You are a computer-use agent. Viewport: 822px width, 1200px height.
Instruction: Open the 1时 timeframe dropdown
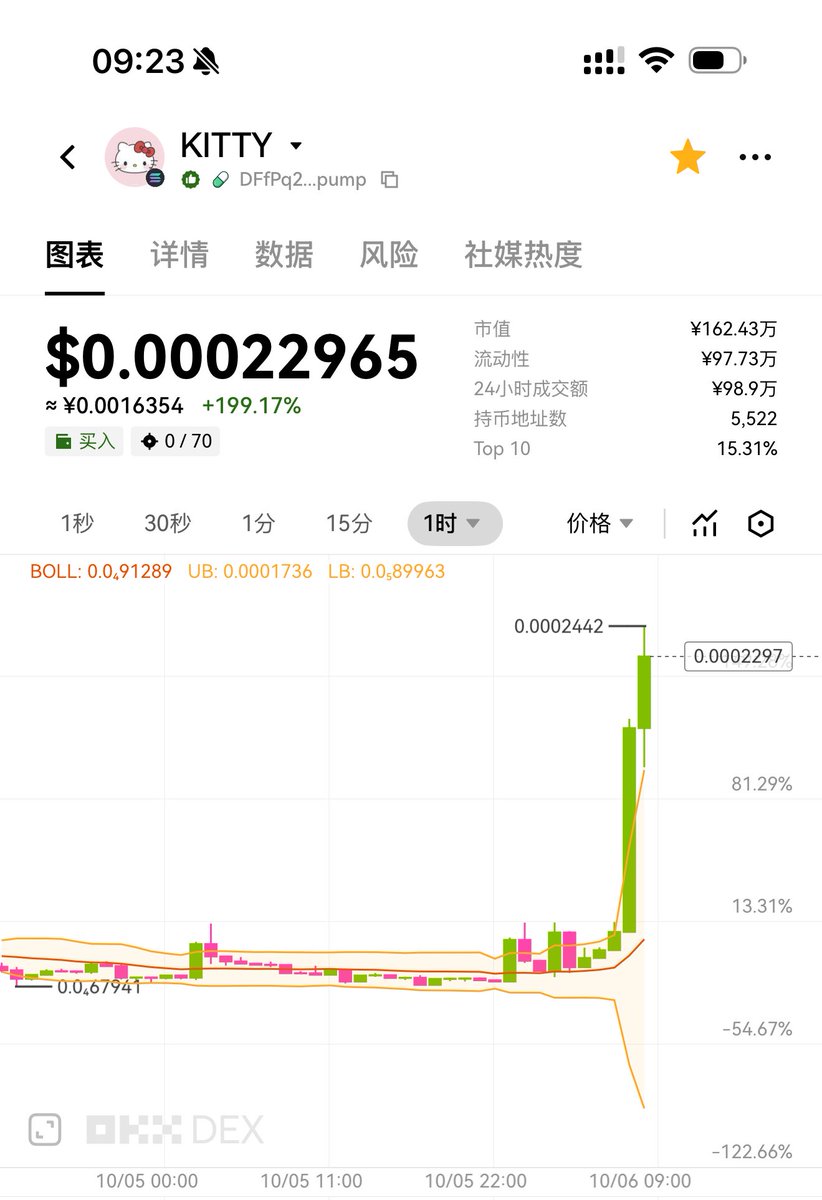point(455,523)
